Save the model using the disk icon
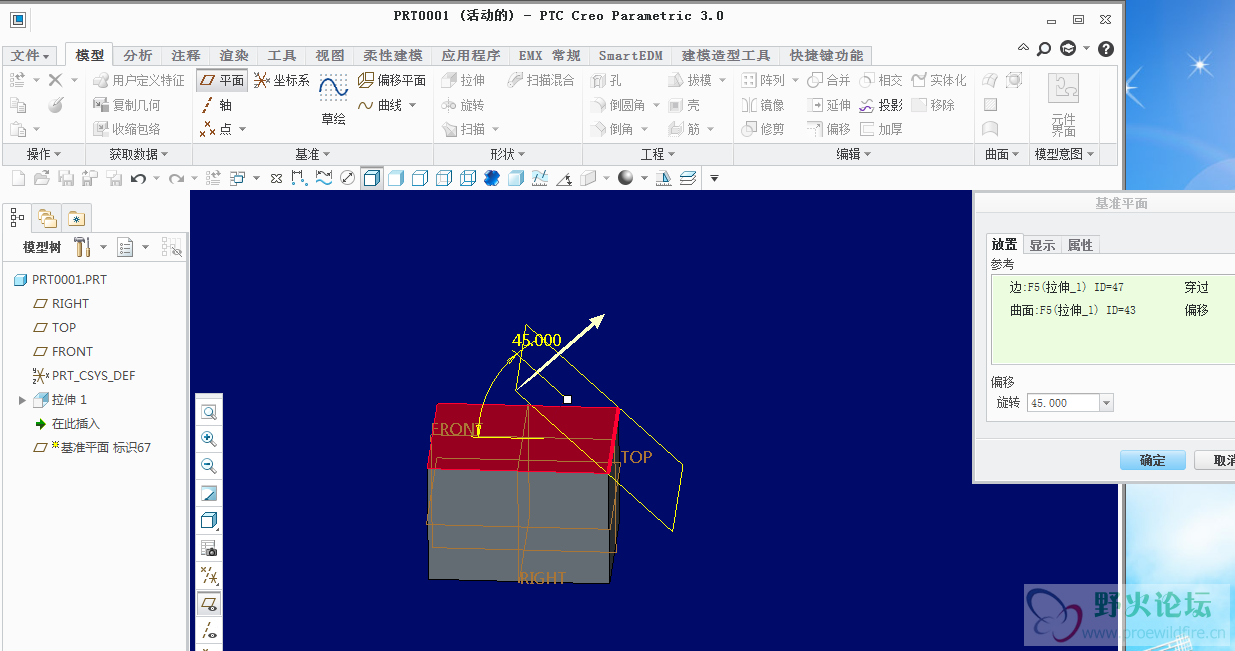This screenshot has height=651, width=1235. 65,178
